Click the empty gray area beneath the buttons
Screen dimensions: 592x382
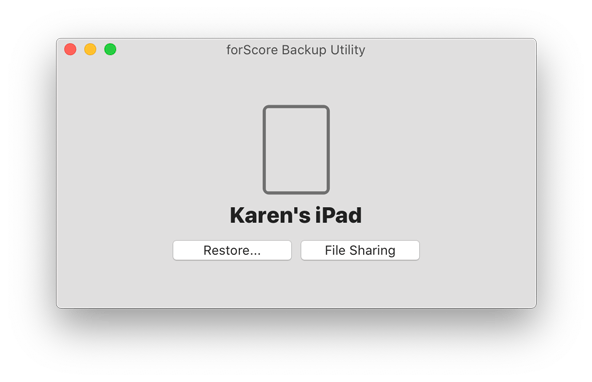[x=296, y=284]
